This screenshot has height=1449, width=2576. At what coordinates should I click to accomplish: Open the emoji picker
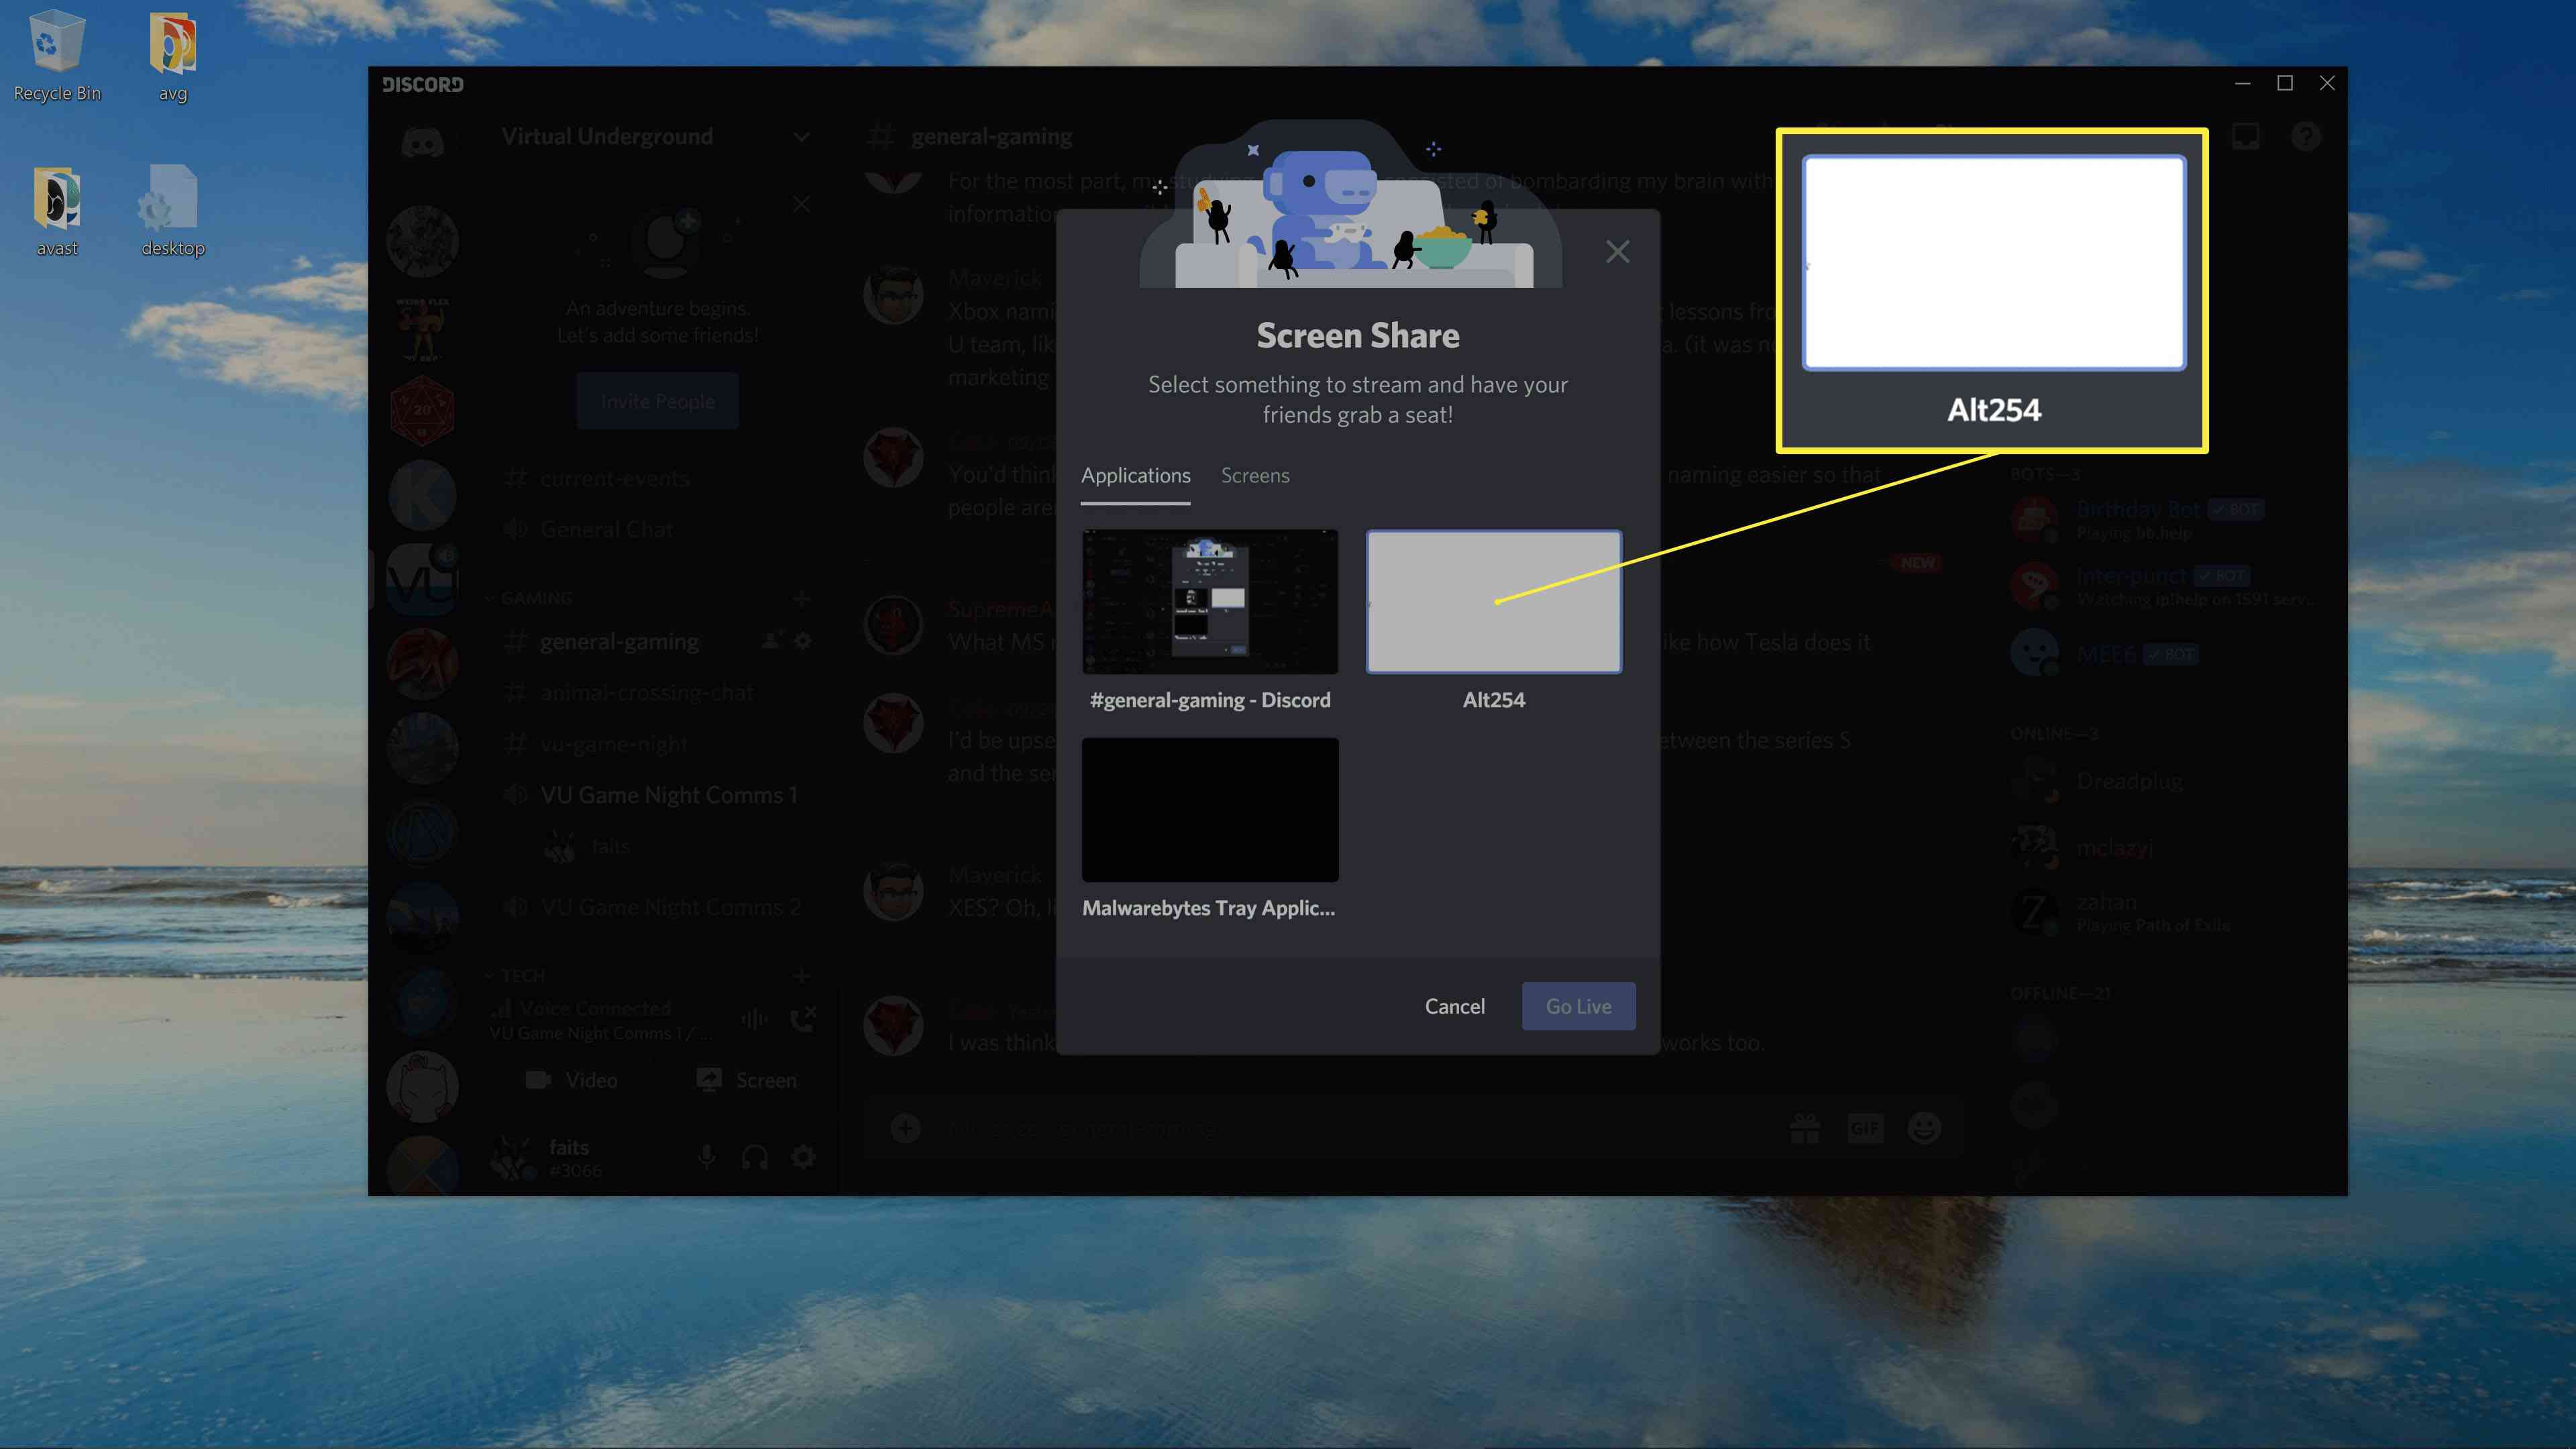[x=1924, y=1128]
